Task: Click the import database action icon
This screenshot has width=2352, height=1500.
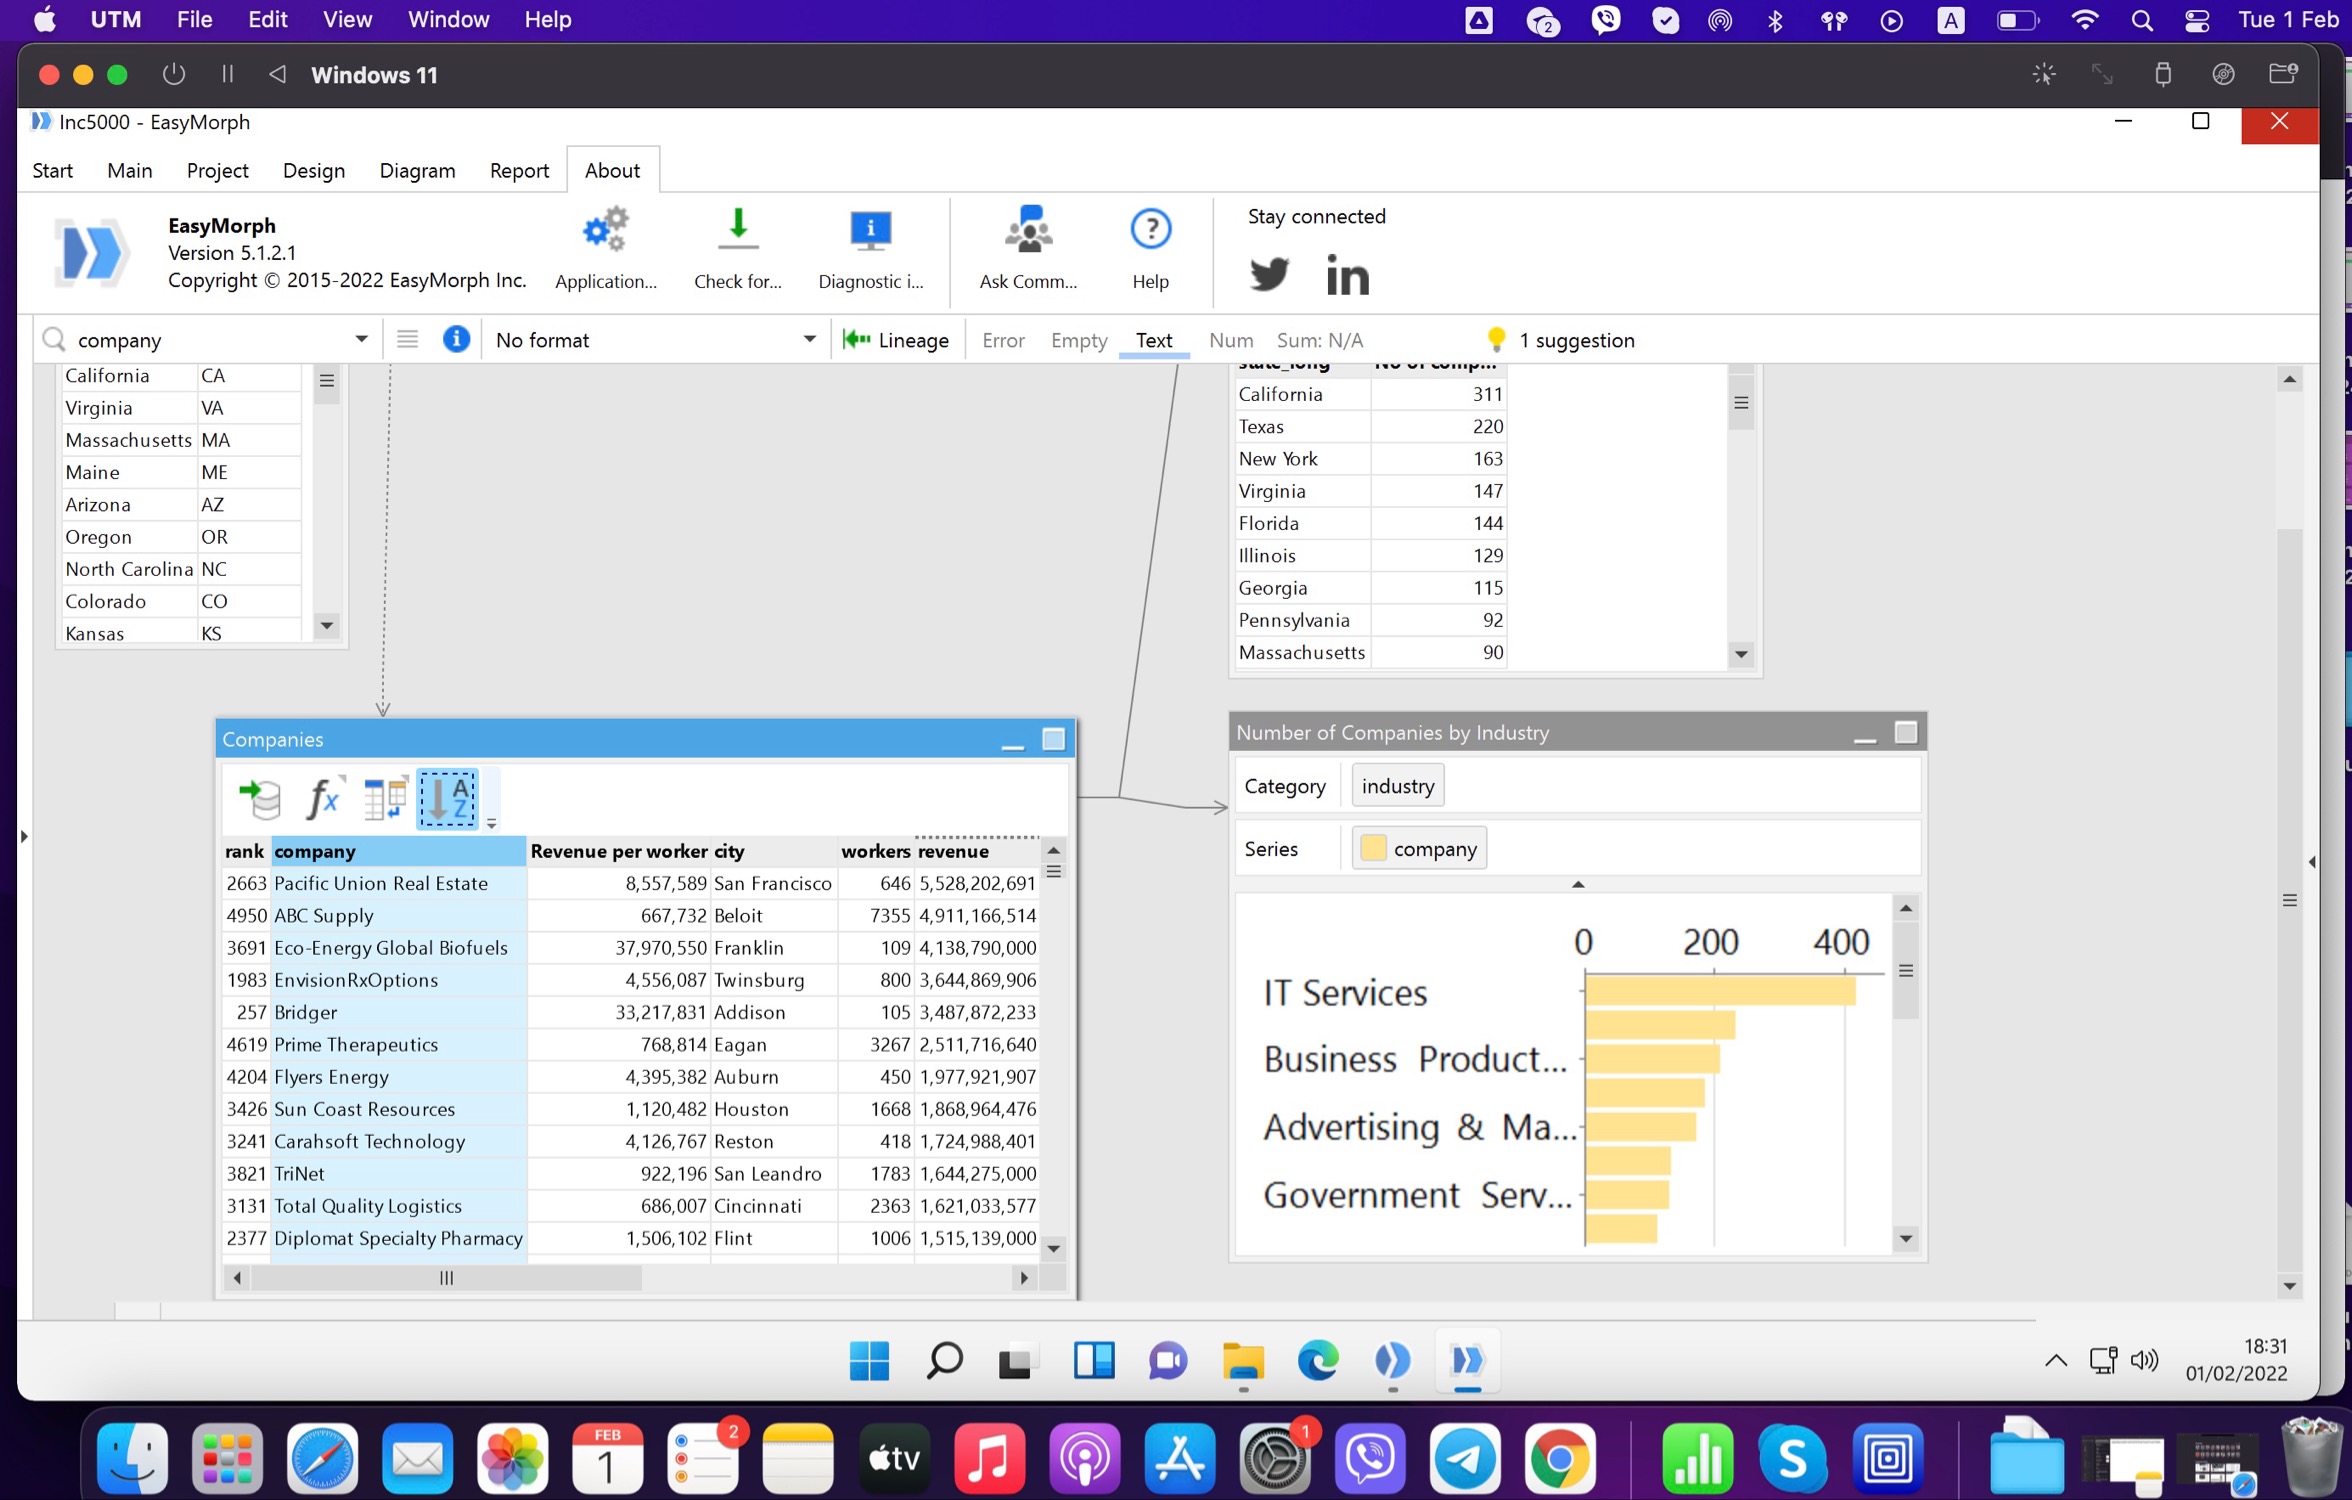Action: click(260, 798)
